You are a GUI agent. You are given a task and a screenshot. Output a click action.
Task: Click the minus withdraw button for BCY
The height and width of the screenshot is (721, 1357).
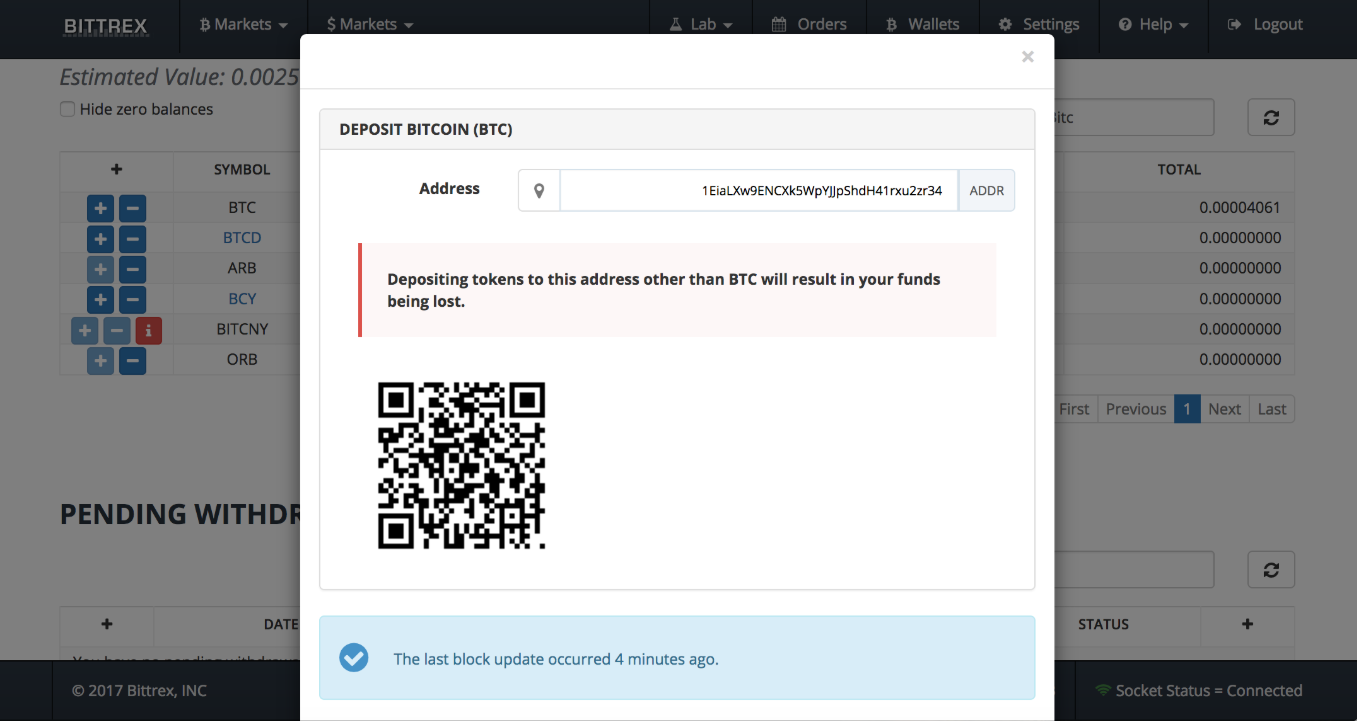pyautogui.click(x=133, y=299)
